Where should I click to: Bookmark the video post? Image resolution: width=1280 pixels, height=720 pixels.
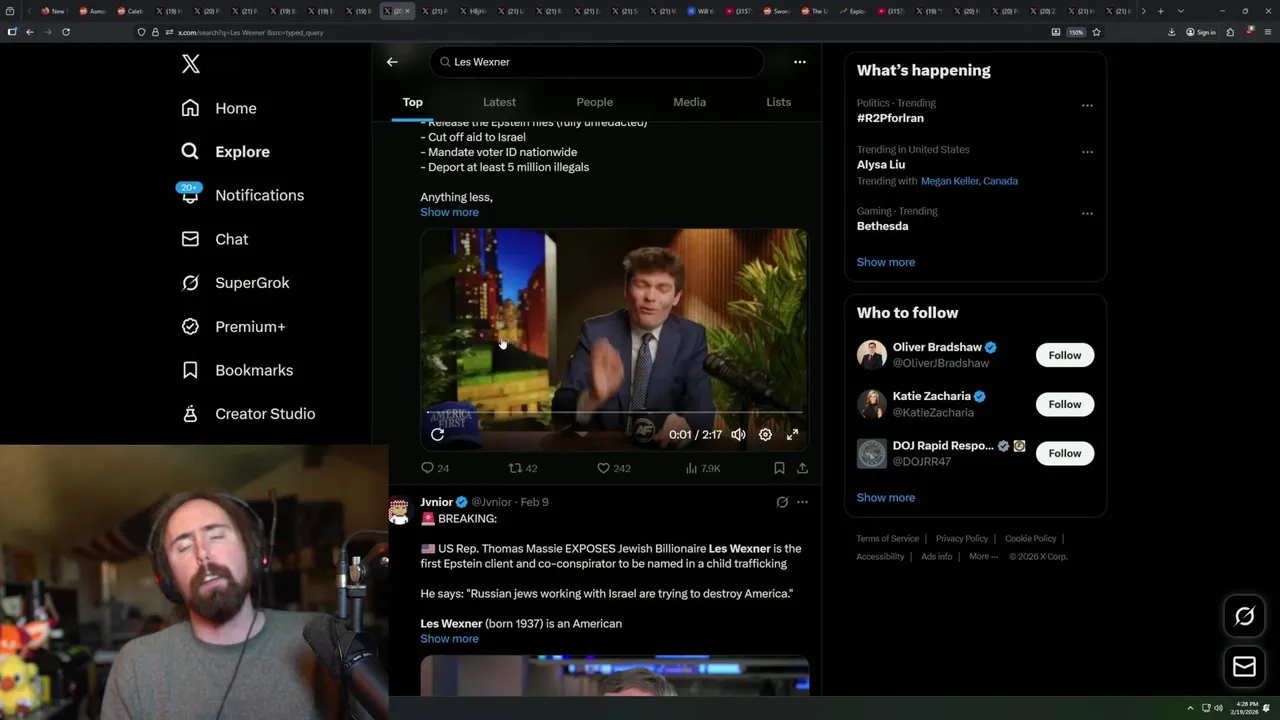click(779, 468)
